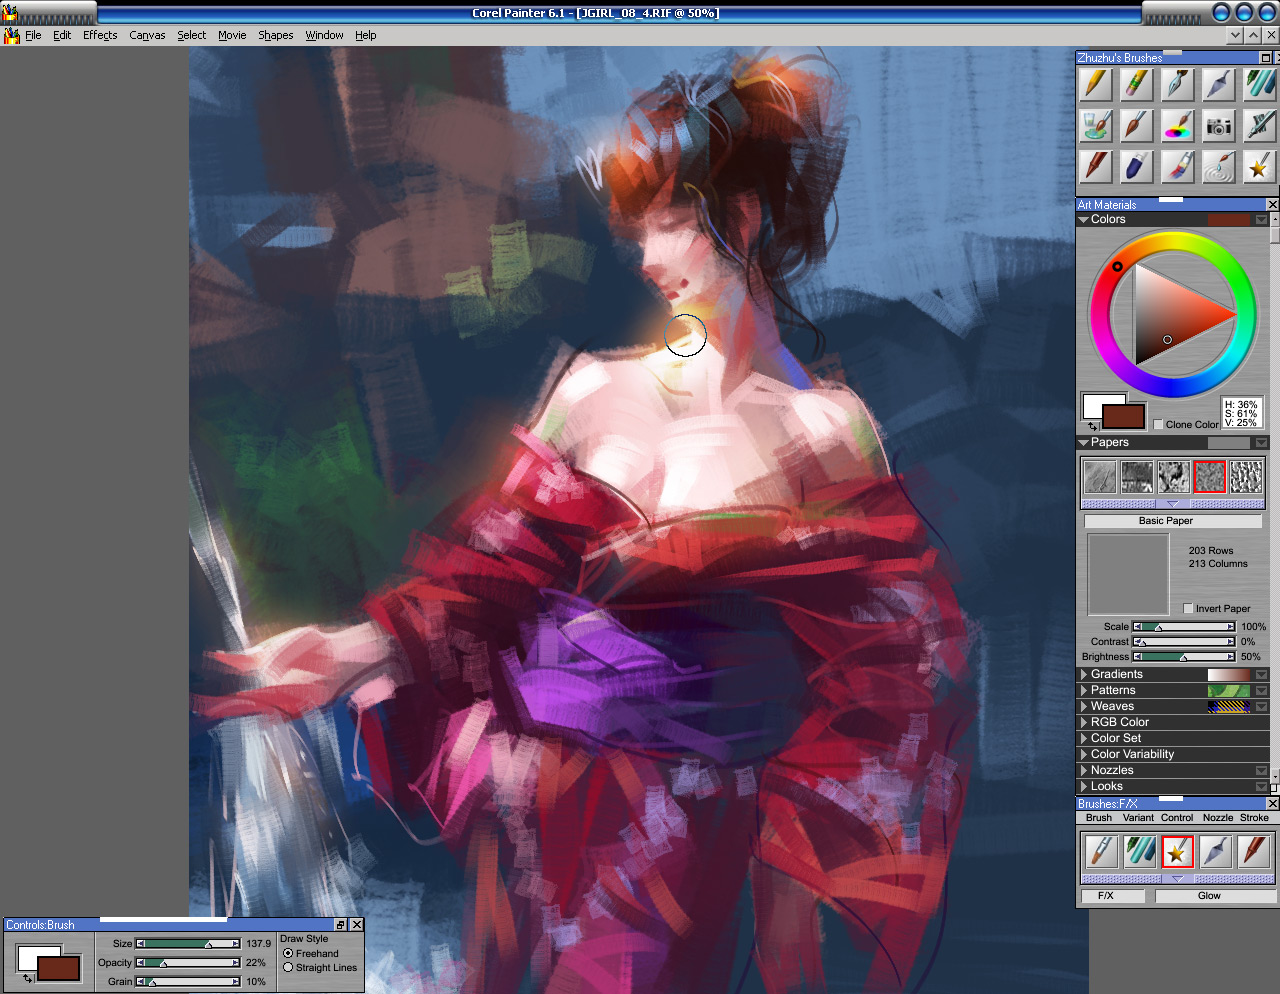Open the Variant menu in Brushes panel
The width and height of the screenshot is (1280, 994).
(1138, 818)
